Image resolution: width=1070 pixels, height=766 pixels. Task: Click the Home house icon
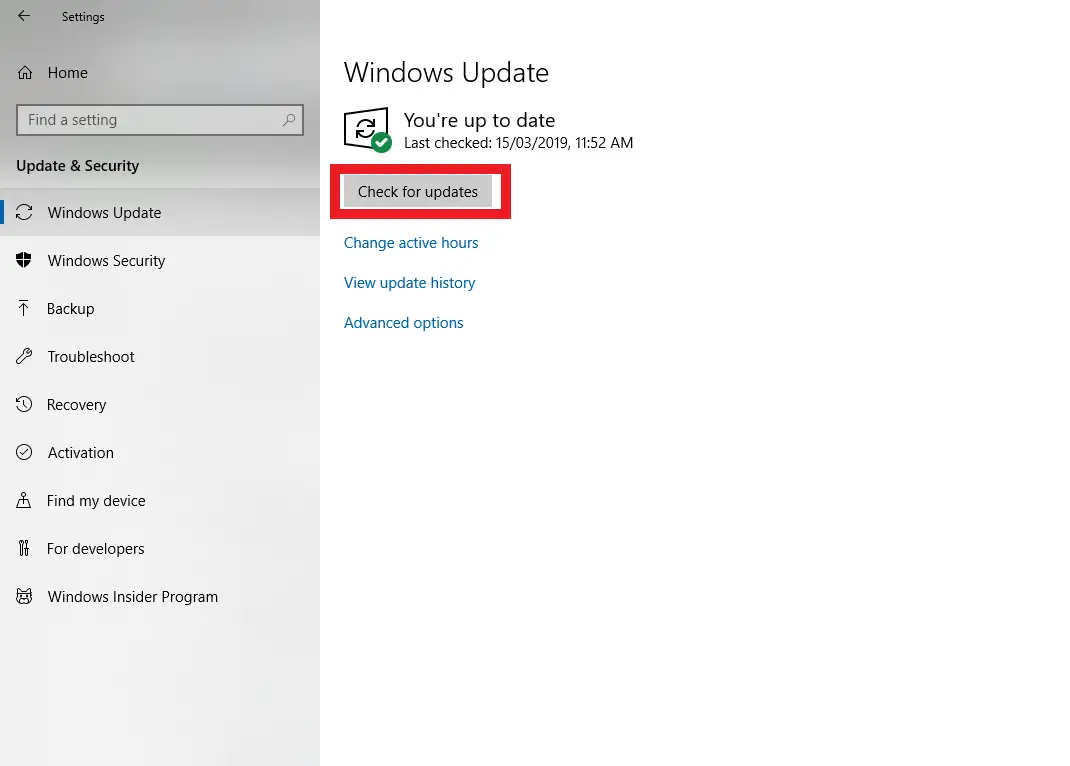point(25,72)
